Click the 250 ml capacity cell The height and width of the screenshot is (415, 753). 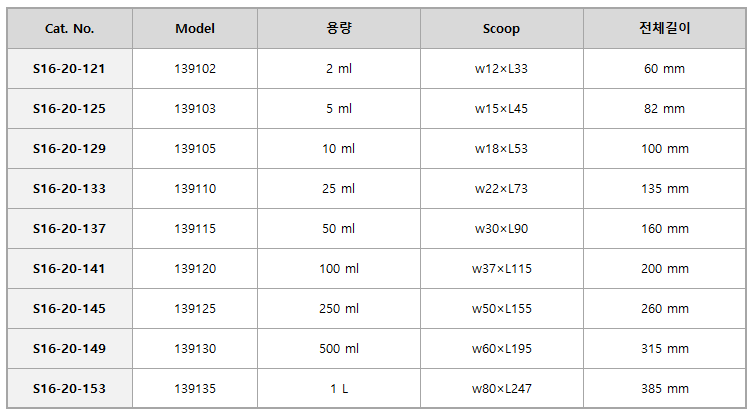[x=339, y=309]
